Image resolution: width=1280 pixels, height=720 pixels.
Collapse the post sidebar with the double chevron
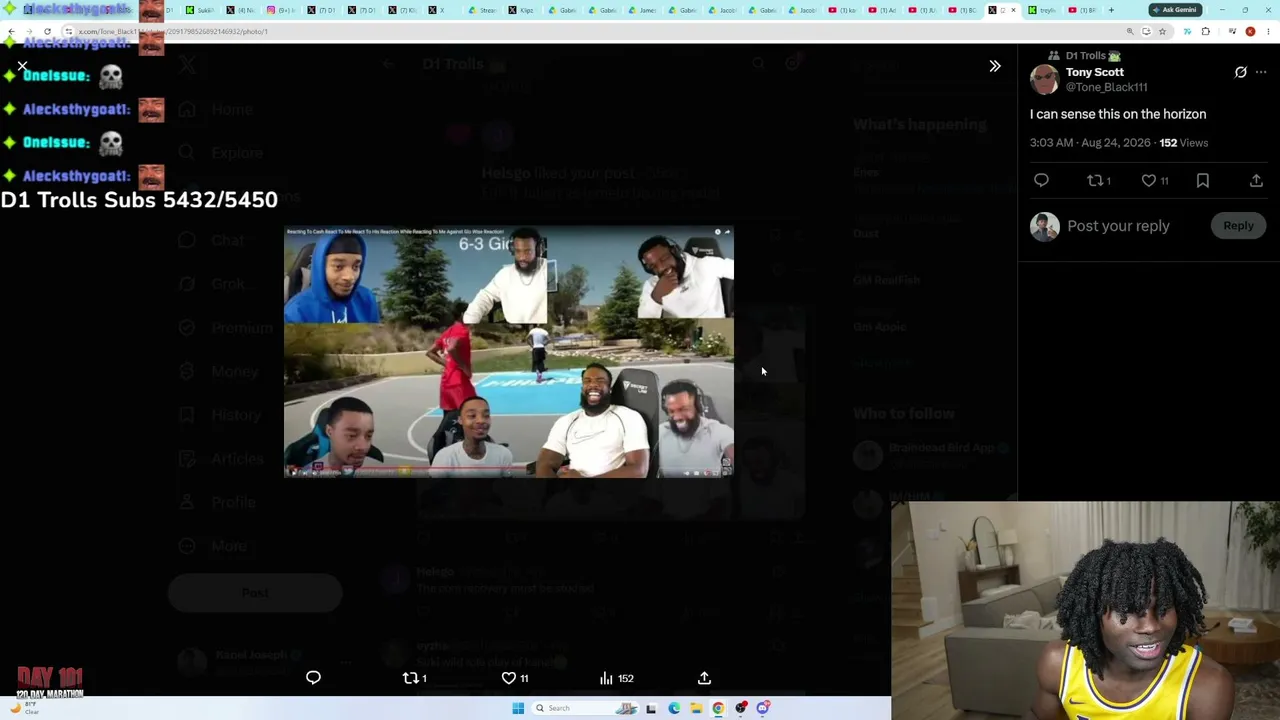point(994,66)
